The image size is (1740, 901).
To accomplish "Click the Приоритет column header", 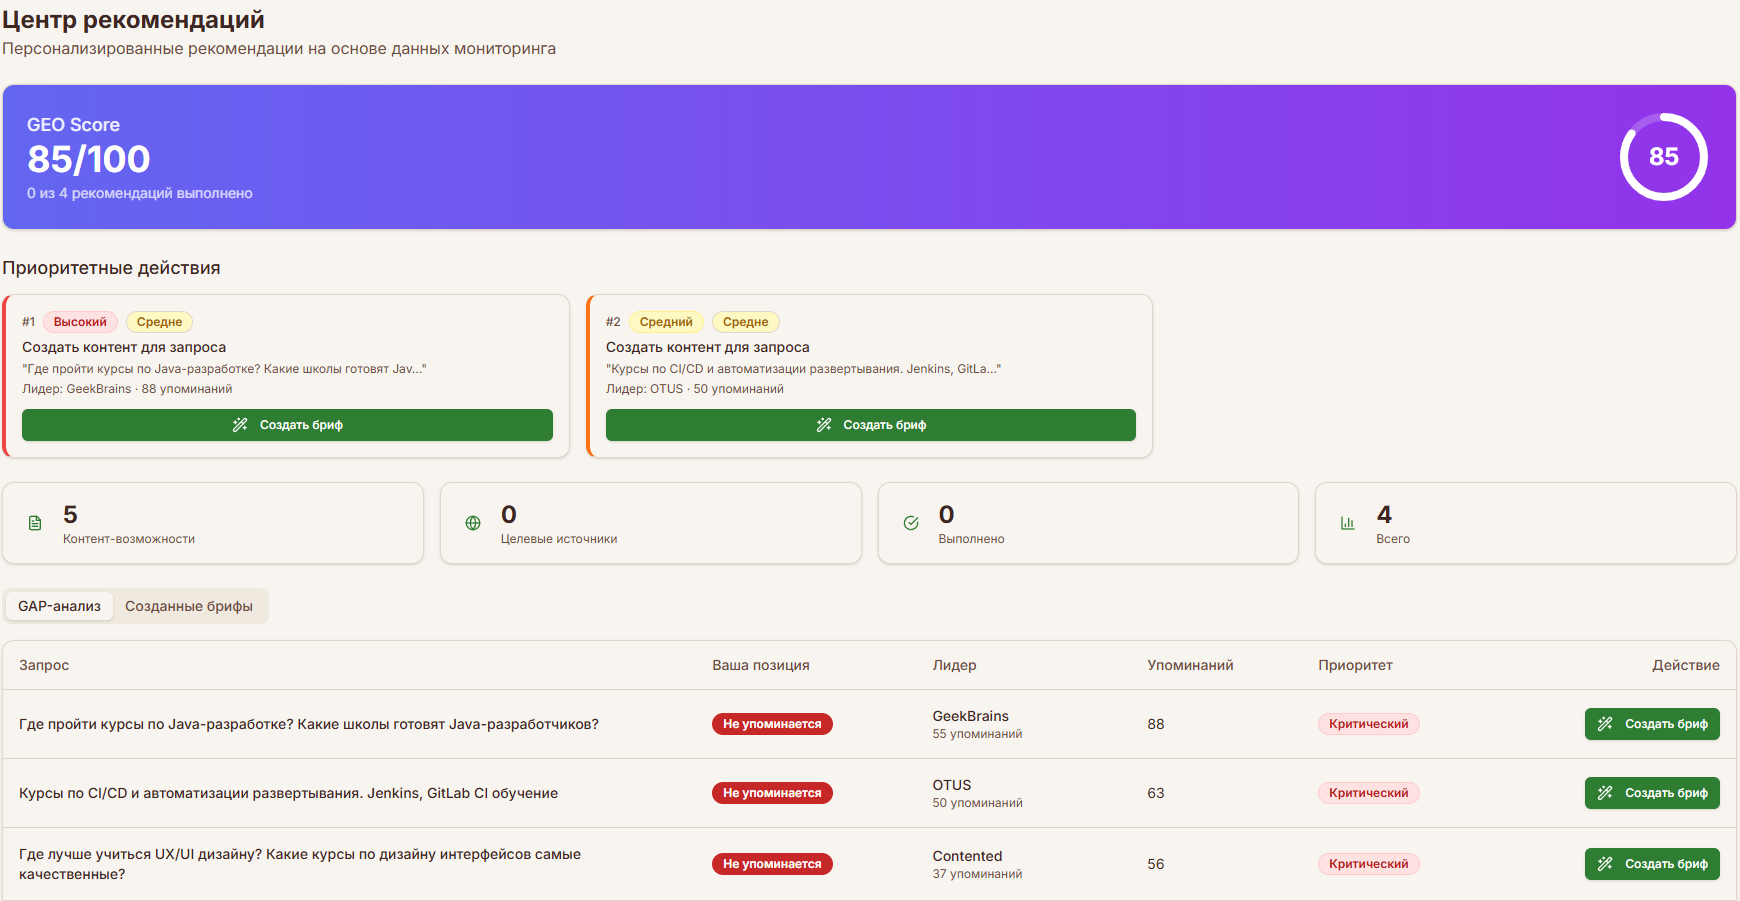I will (x=1355, y=665).
